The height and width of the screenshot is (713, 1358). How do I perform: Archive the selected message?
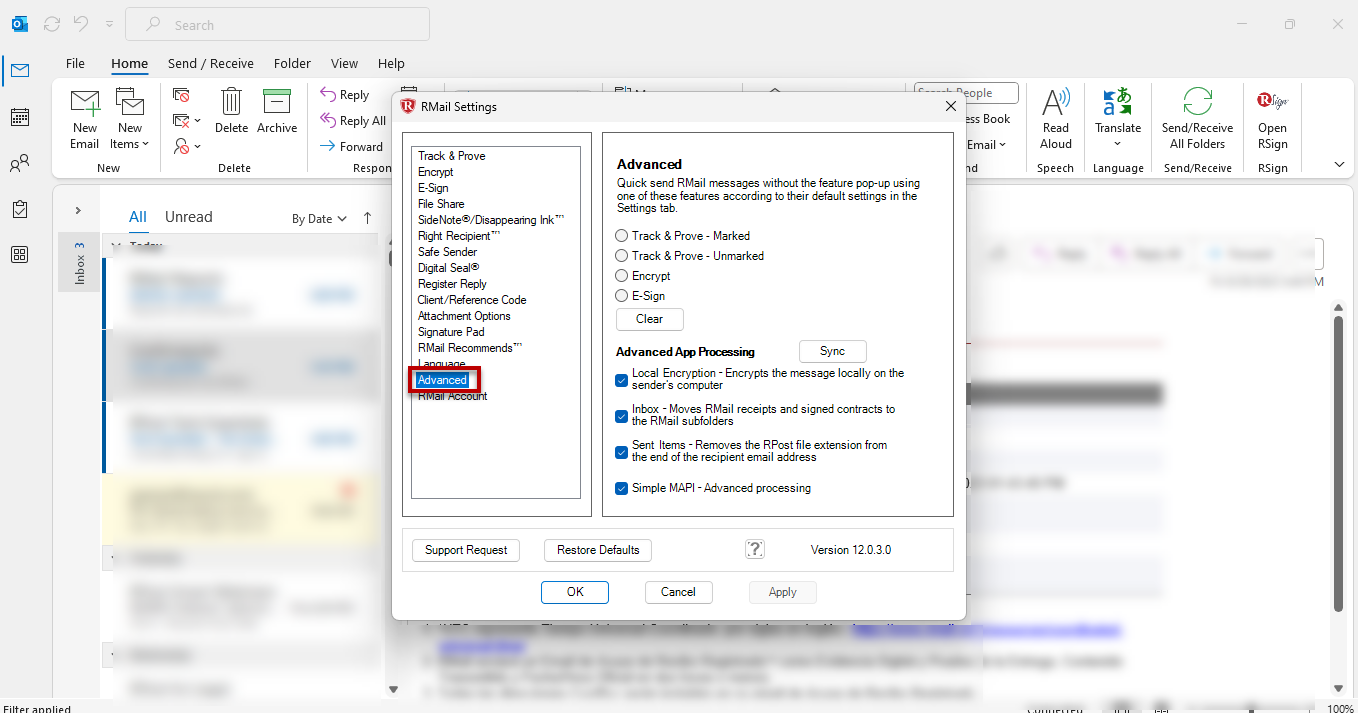pos(277,111)
